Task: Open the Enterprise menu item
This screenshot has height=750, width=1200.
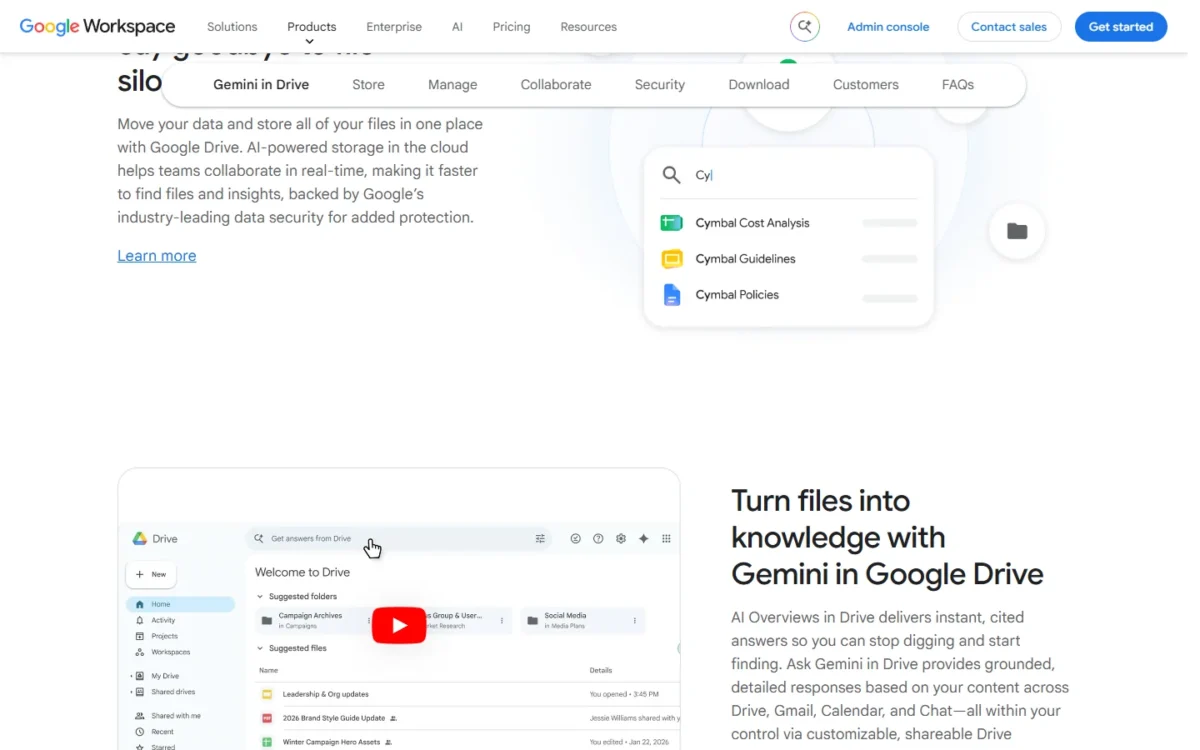Action: click(x=394, y=27)
